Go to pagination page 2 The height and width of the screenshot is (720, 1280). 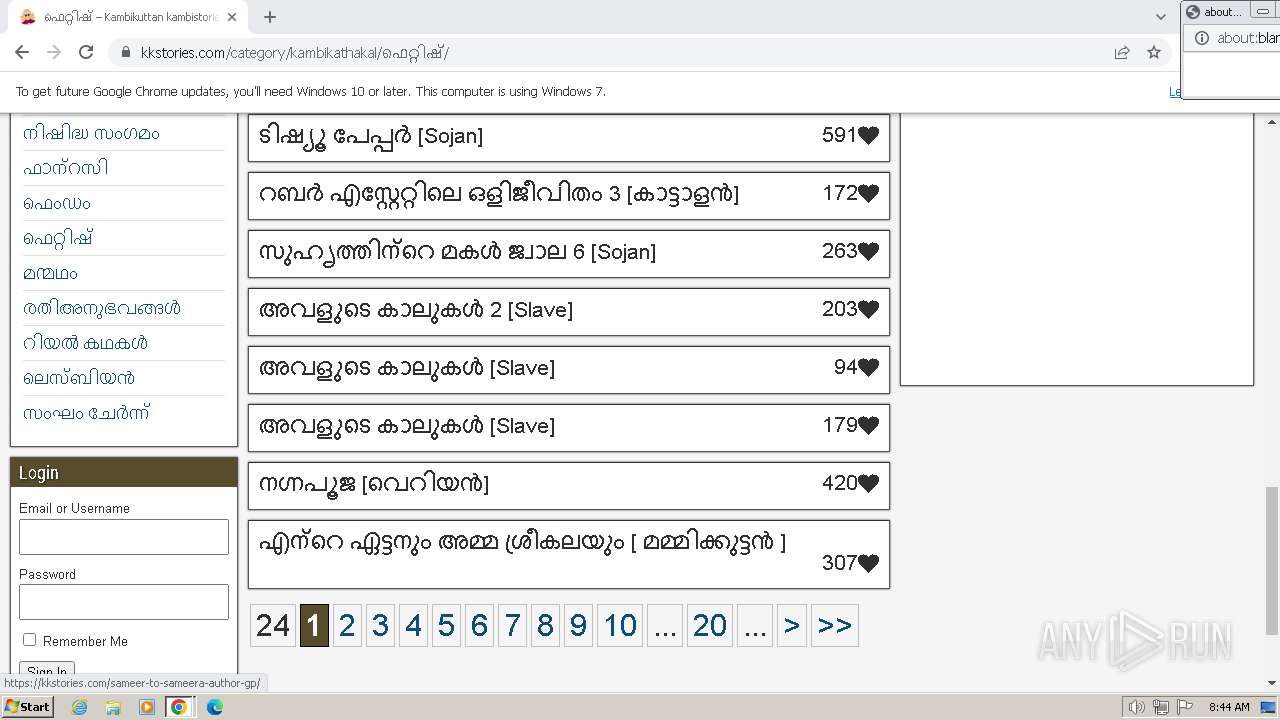click(x=347, y=626)
